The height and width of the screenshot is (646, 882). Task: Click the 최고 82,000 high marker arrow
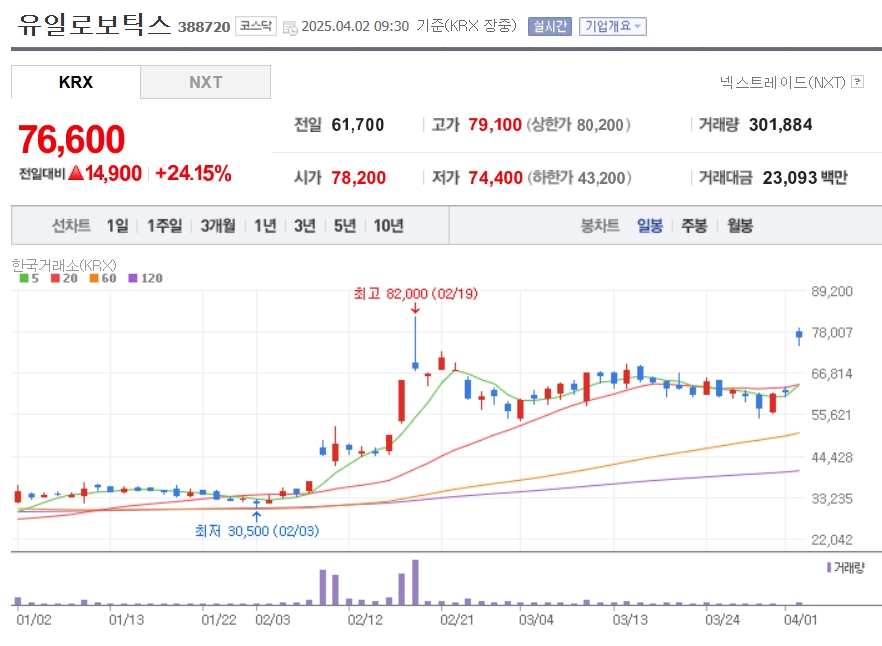coord(415,308)
